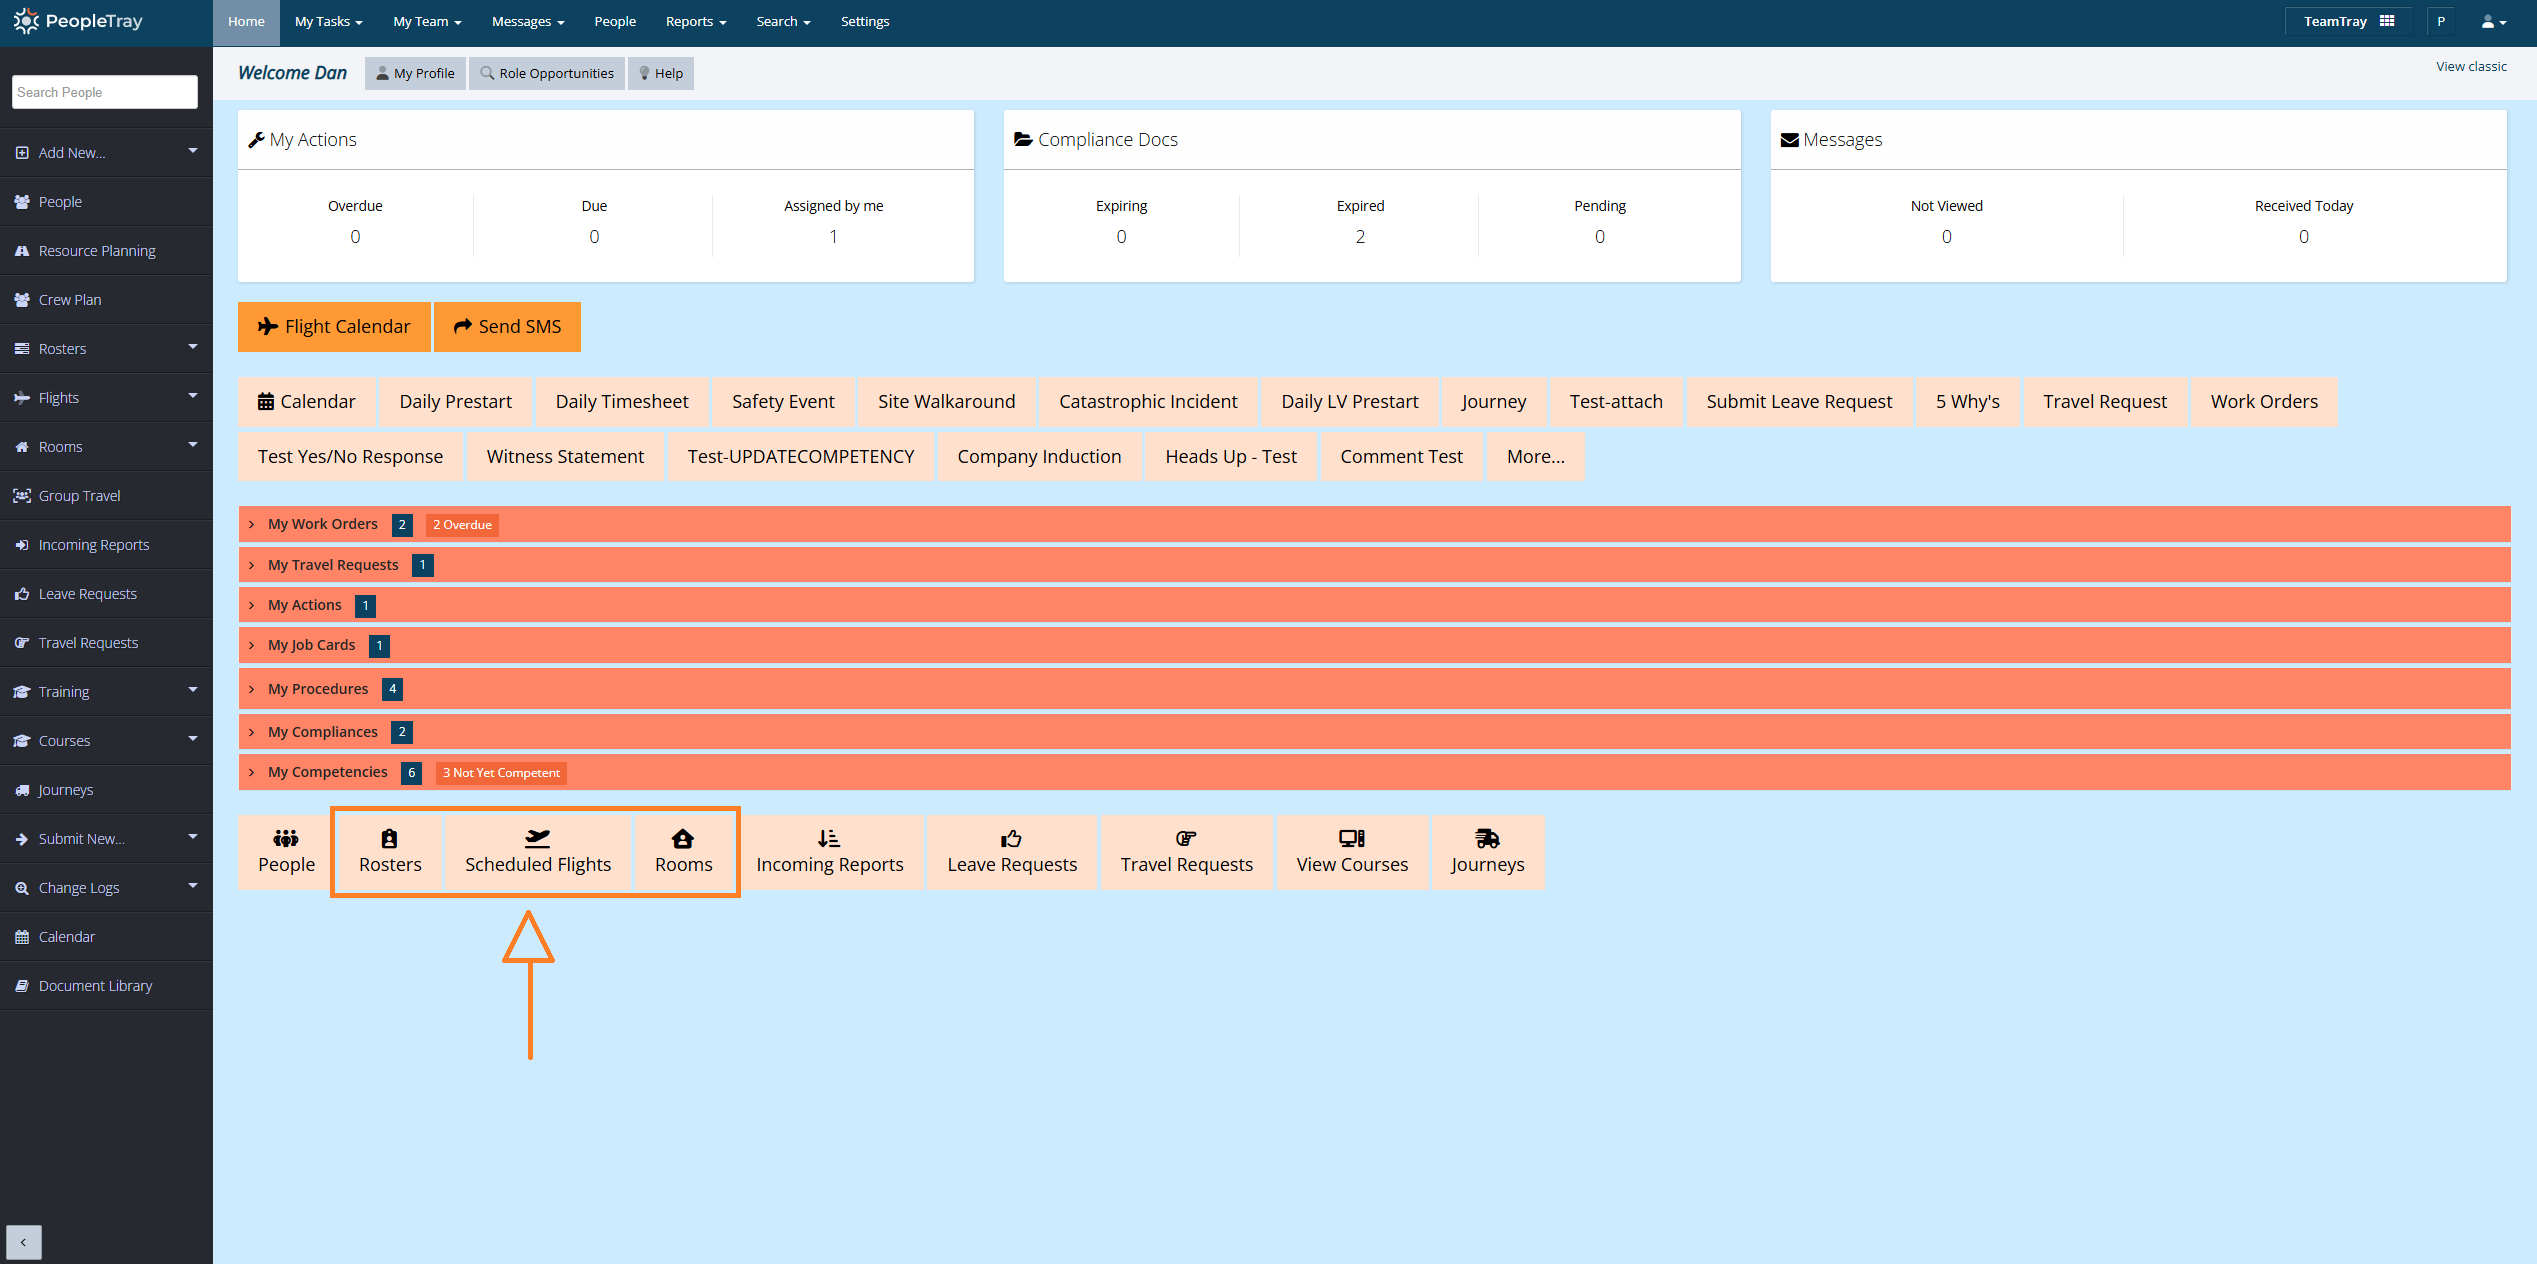Open Scheduled Flights tile with plane icon
The width and height of the screenshot is (2537, 1264).
tap(537, 852)
